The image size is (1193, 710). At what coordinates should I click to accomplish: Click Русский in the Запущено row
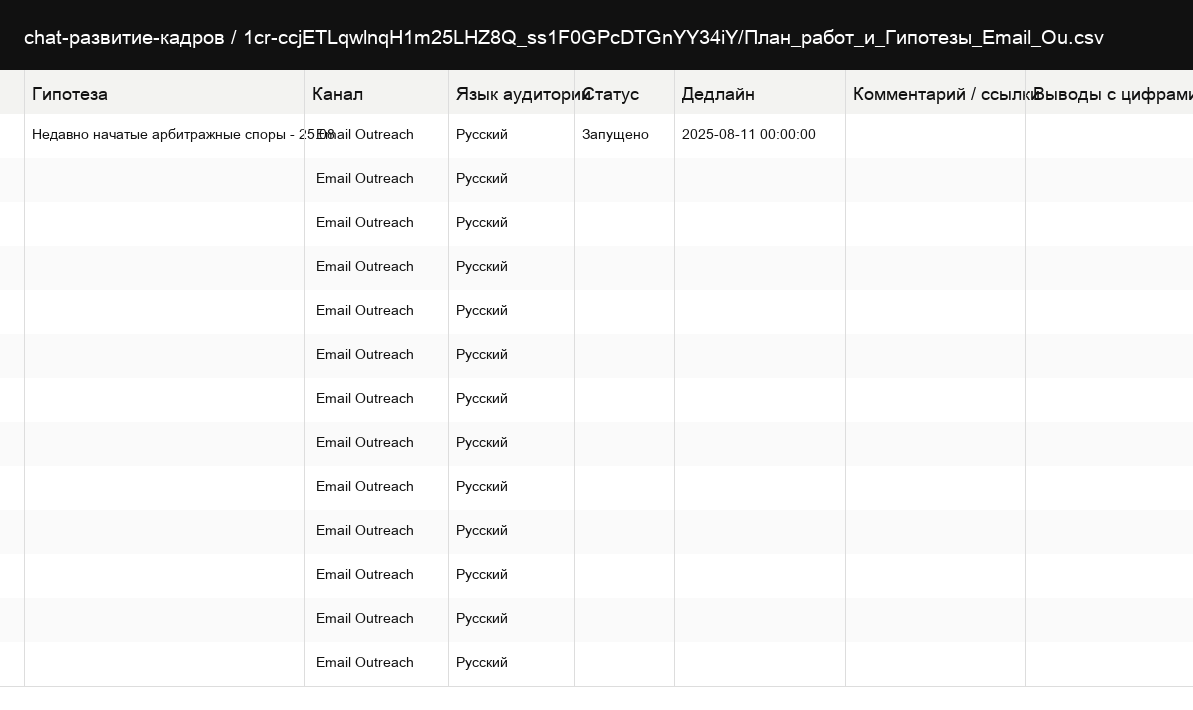click(511, 135)
